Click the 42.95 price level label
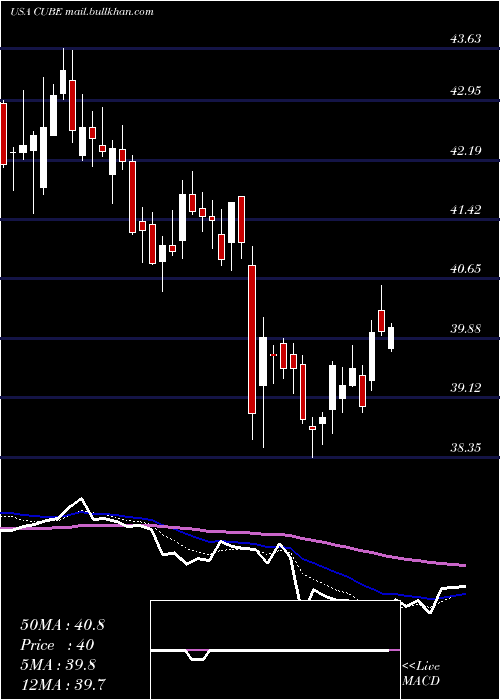Screen dimensions: 500x700 point(466,91)
